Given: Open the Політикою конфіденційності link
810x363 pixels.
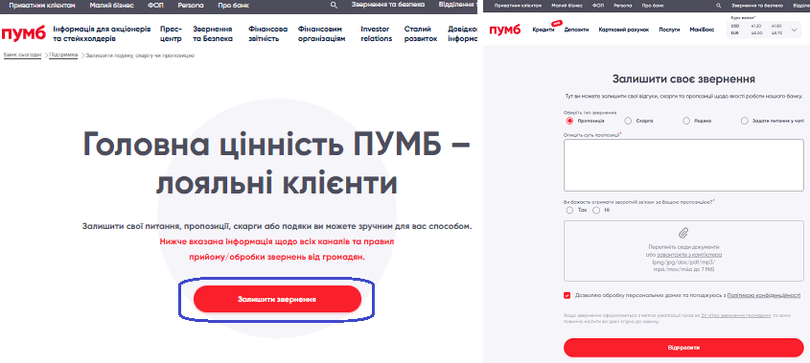Looking at the screenshot, I should [x=764, y=295].
